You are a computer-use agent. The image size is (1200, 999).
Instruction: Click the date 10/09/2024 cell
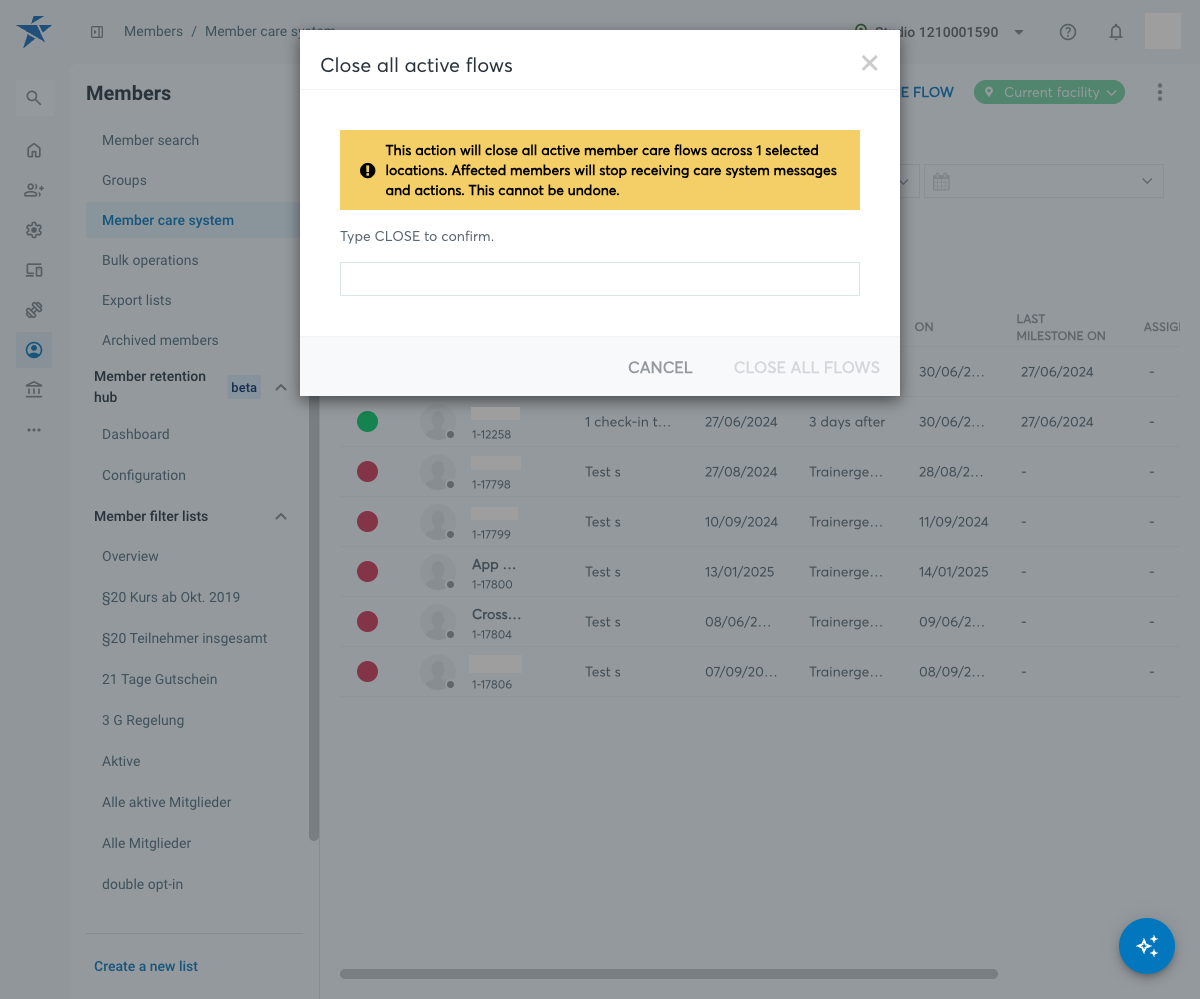pos(741,522)
